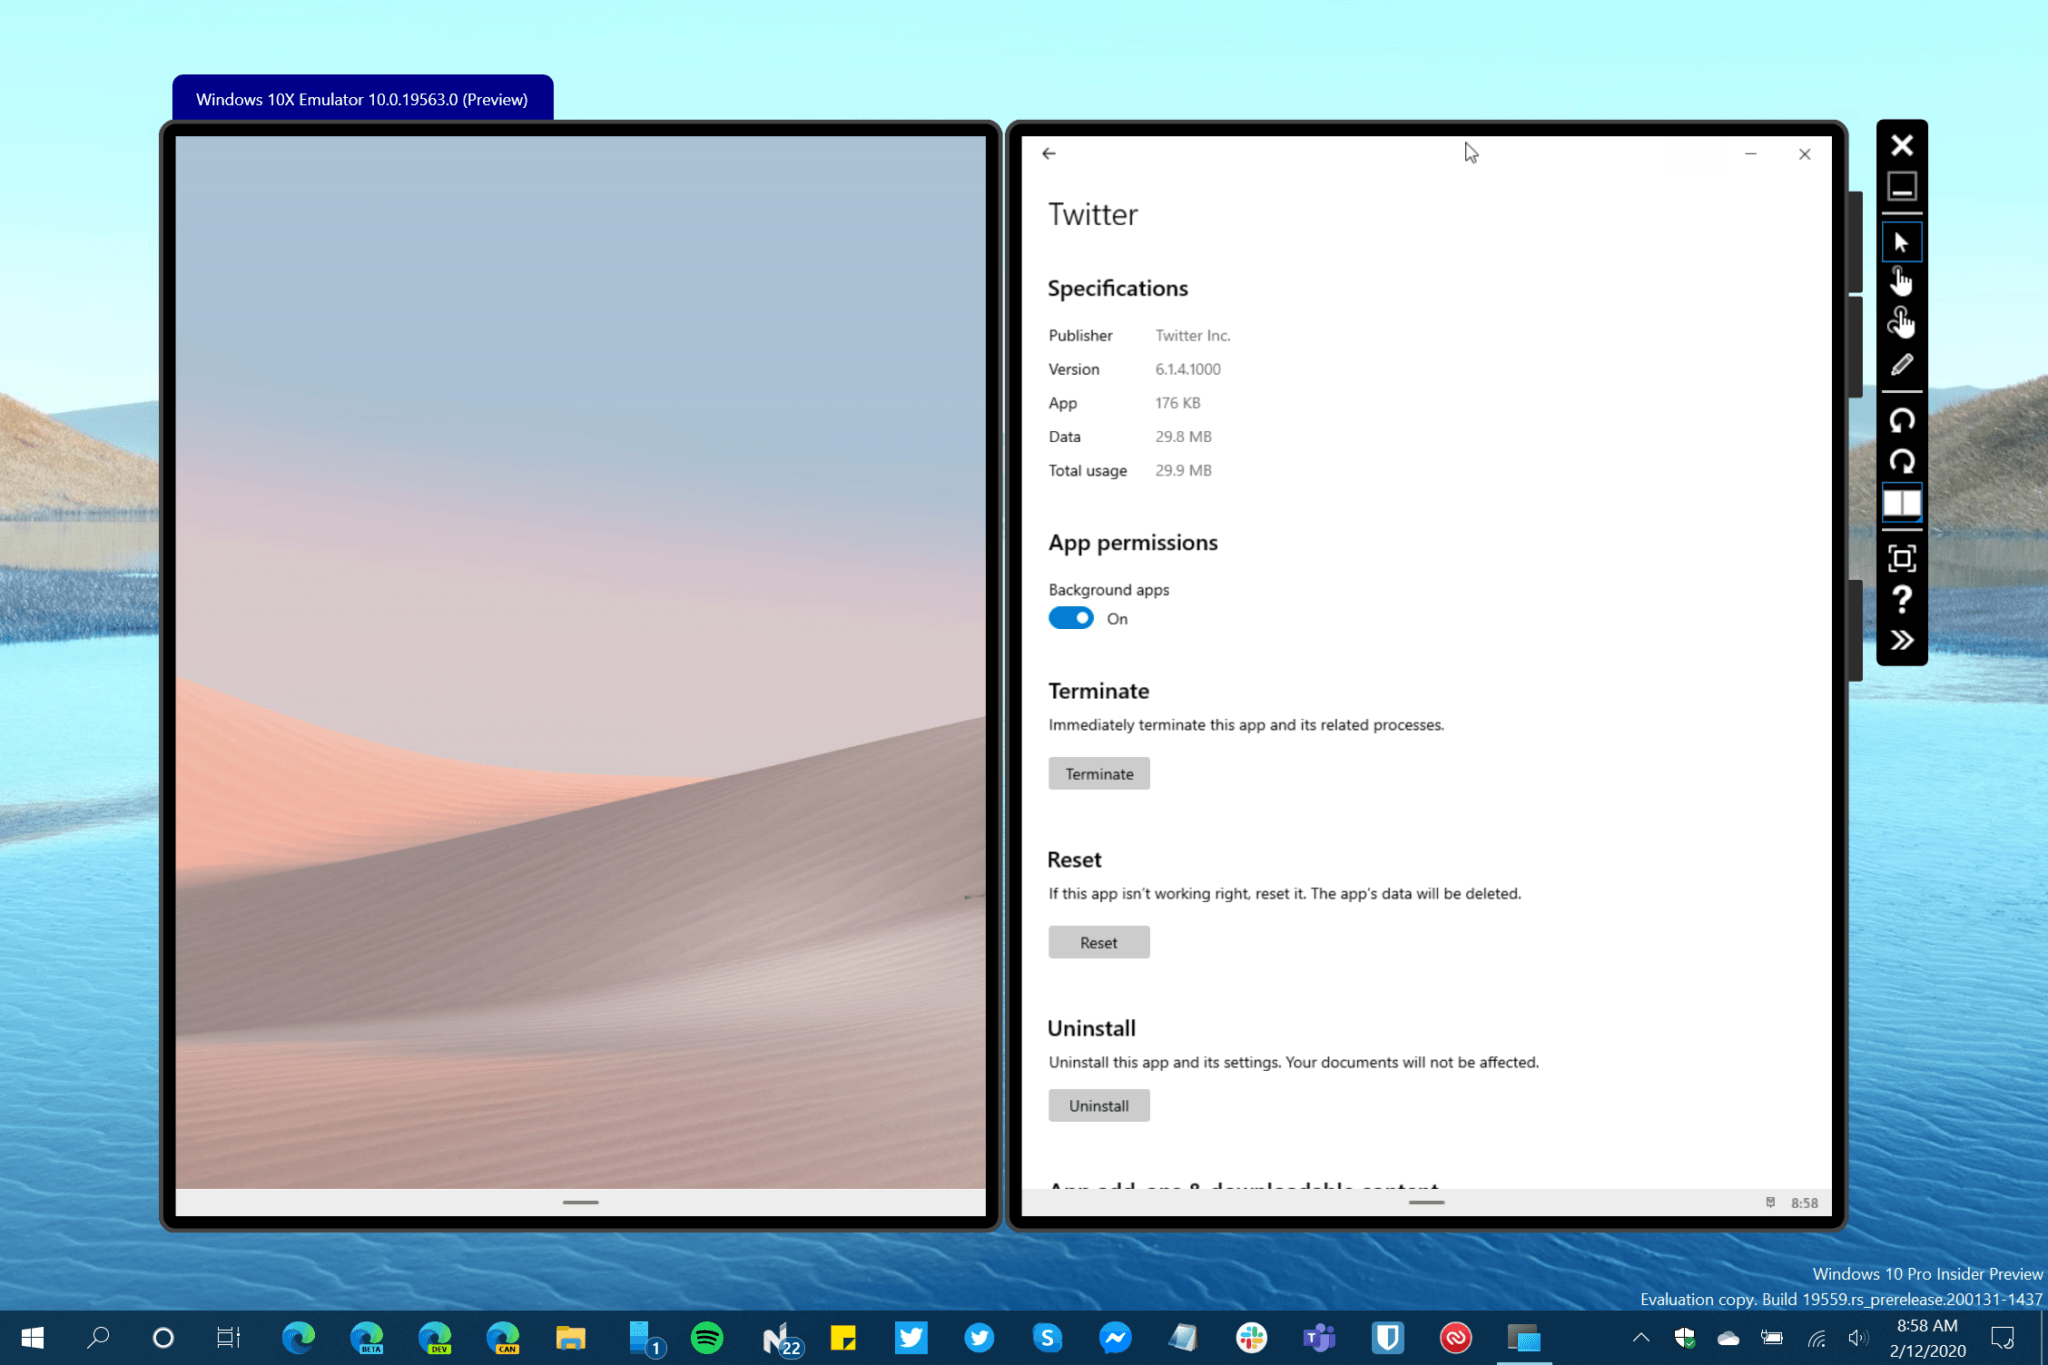Click Uninstall to remove the Twitter app
This screenshot has height=1365, width=2048.
point(1098,1105)
